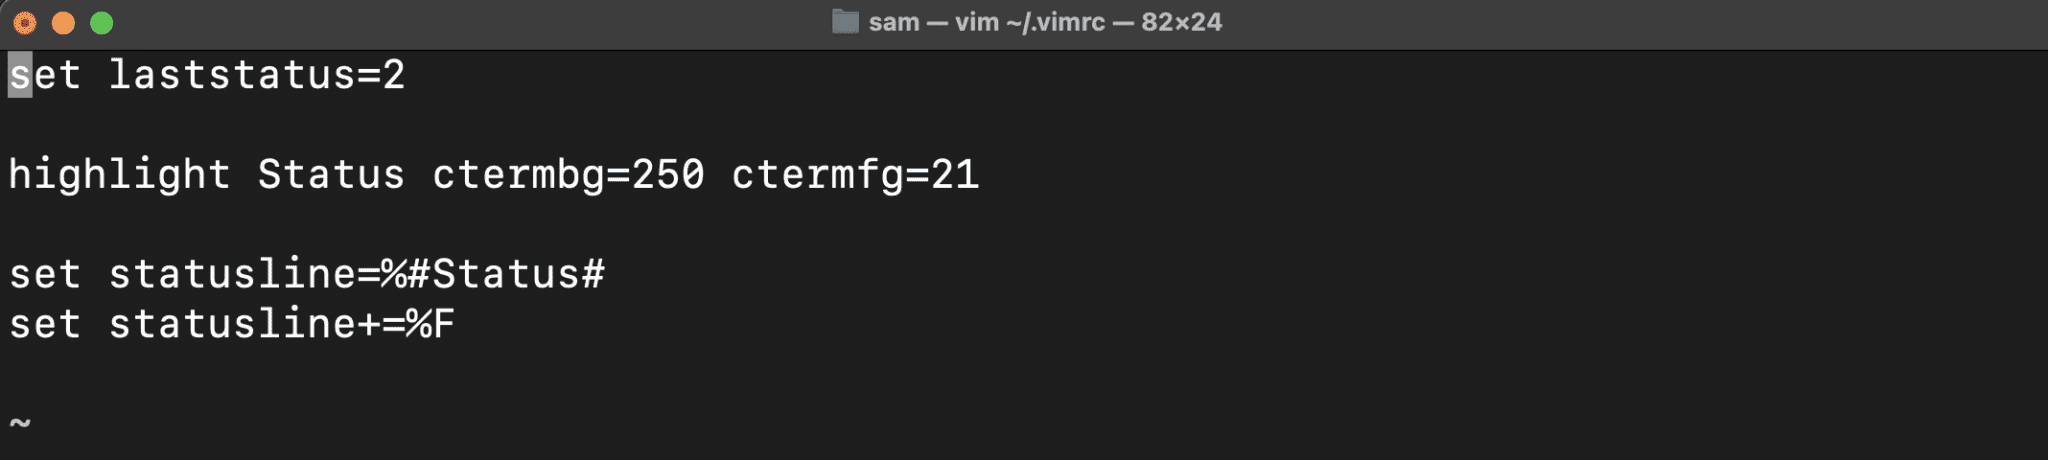Click the '82×24' size text in title
The image size is (2048, 460).
[1181, 22]
